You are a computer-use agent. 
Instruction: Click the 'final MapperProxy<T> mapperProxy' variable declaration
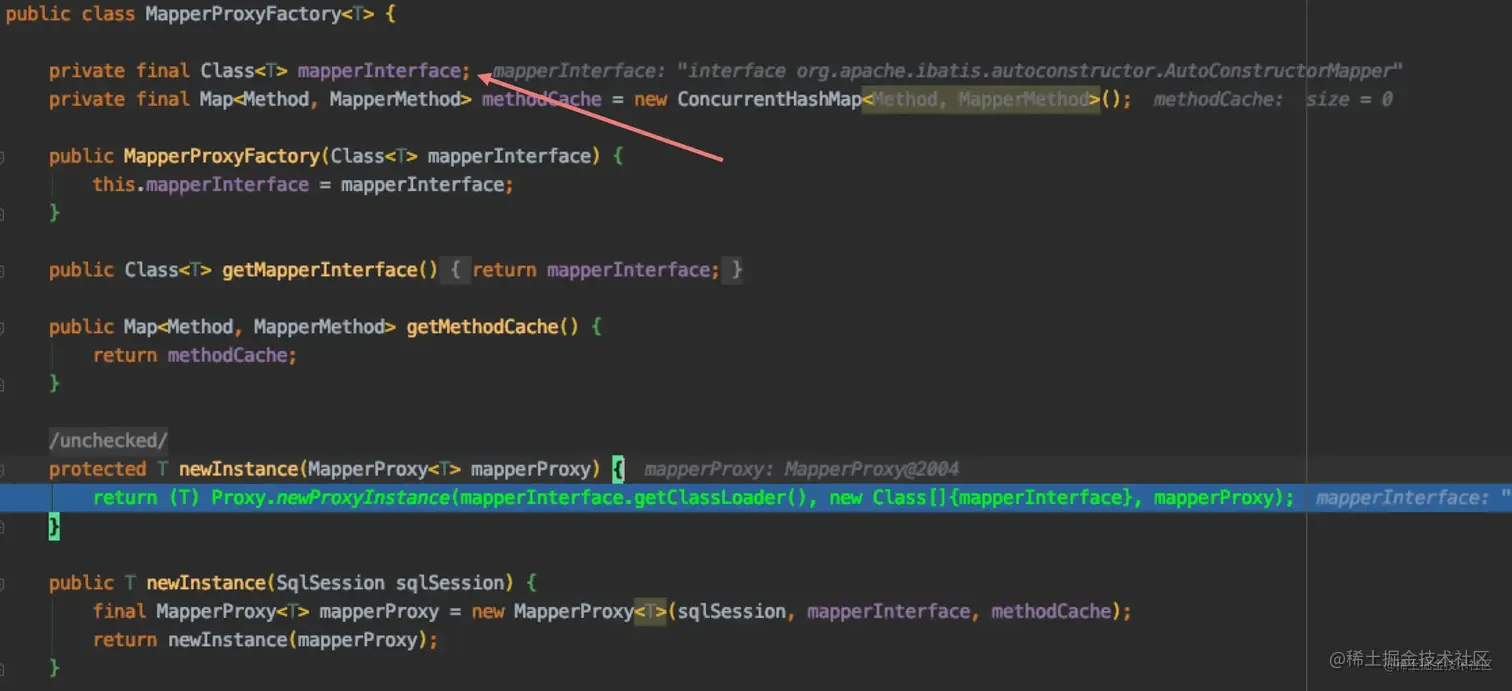(x=266, y=611)
